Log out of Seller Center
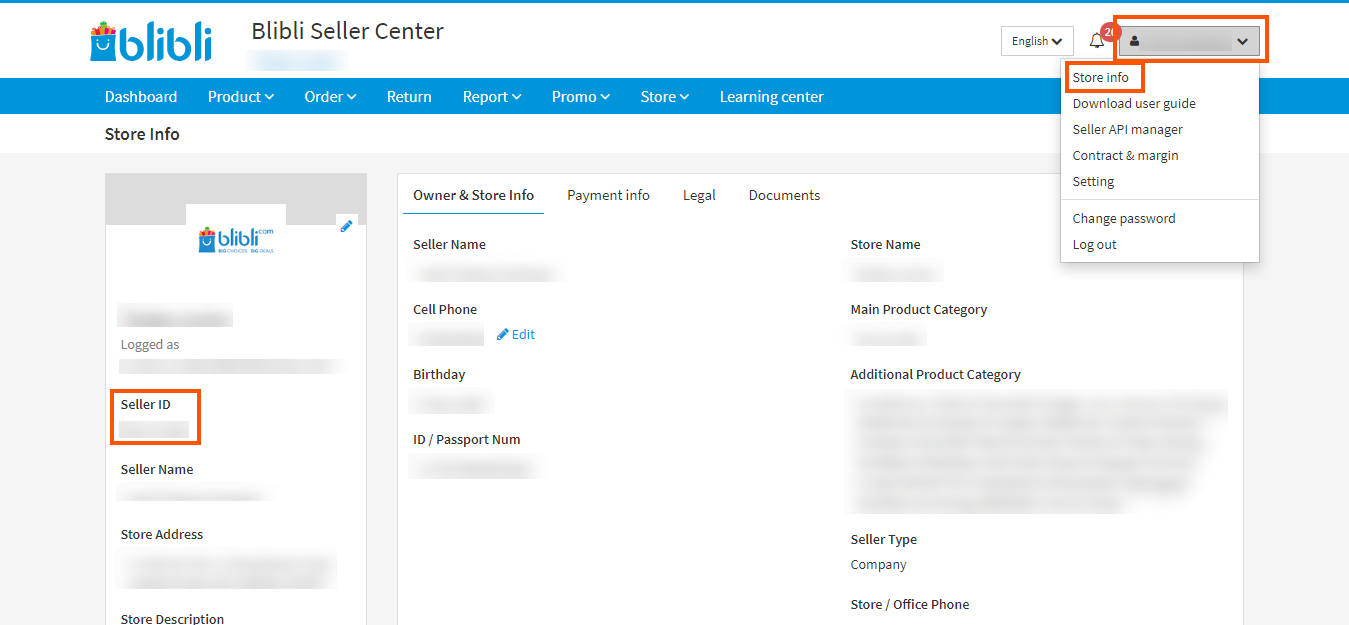Viewport: 1349px width, 625px height. [1095, 244]
